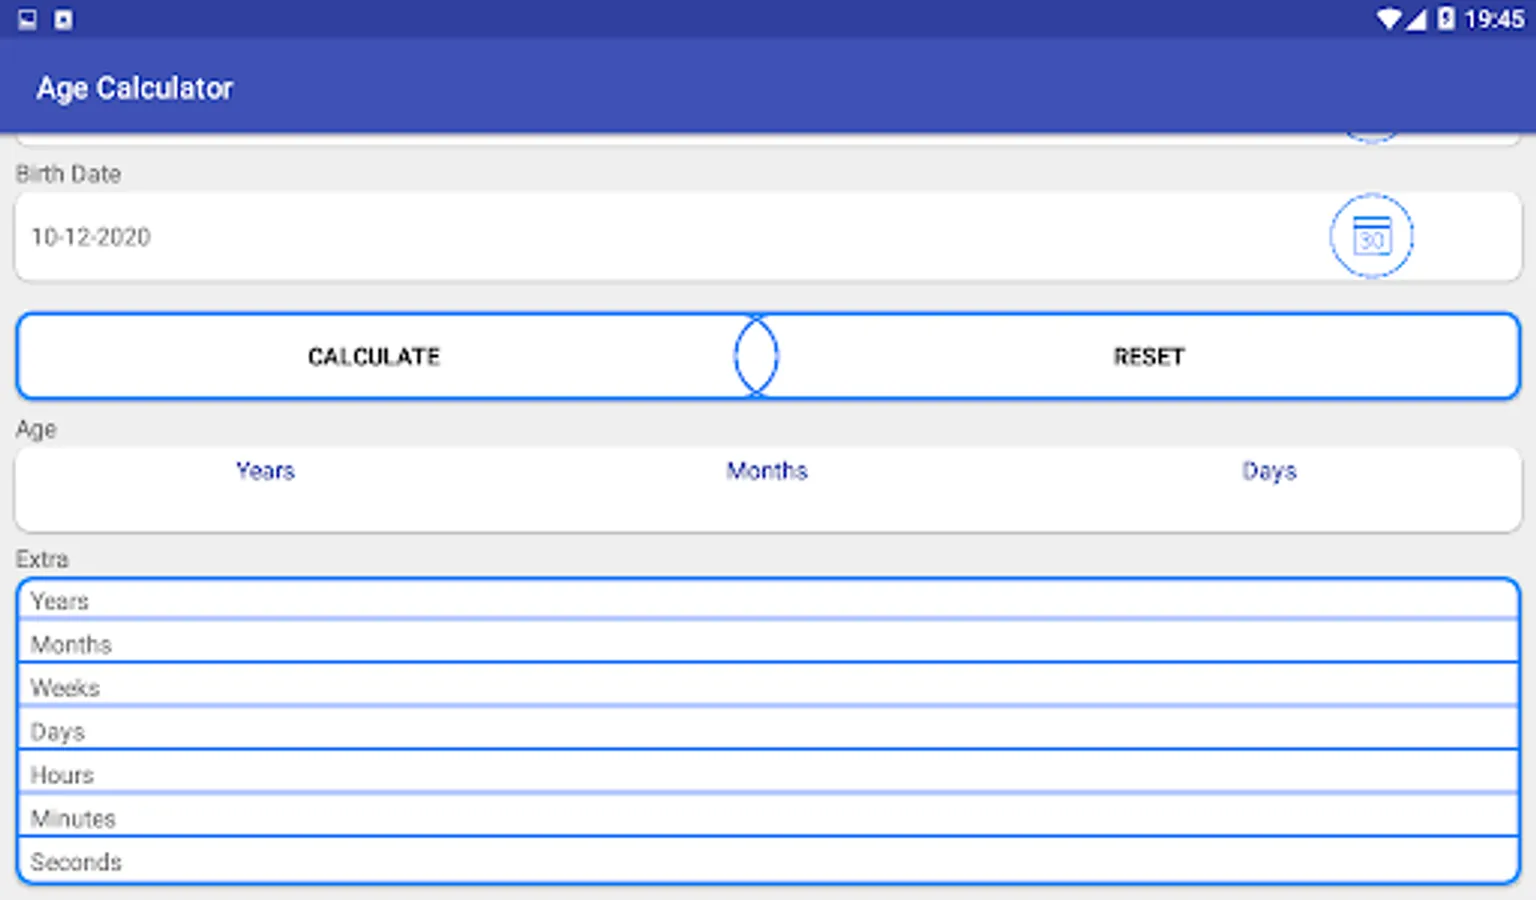Click the Extra section label

(42, 559)
